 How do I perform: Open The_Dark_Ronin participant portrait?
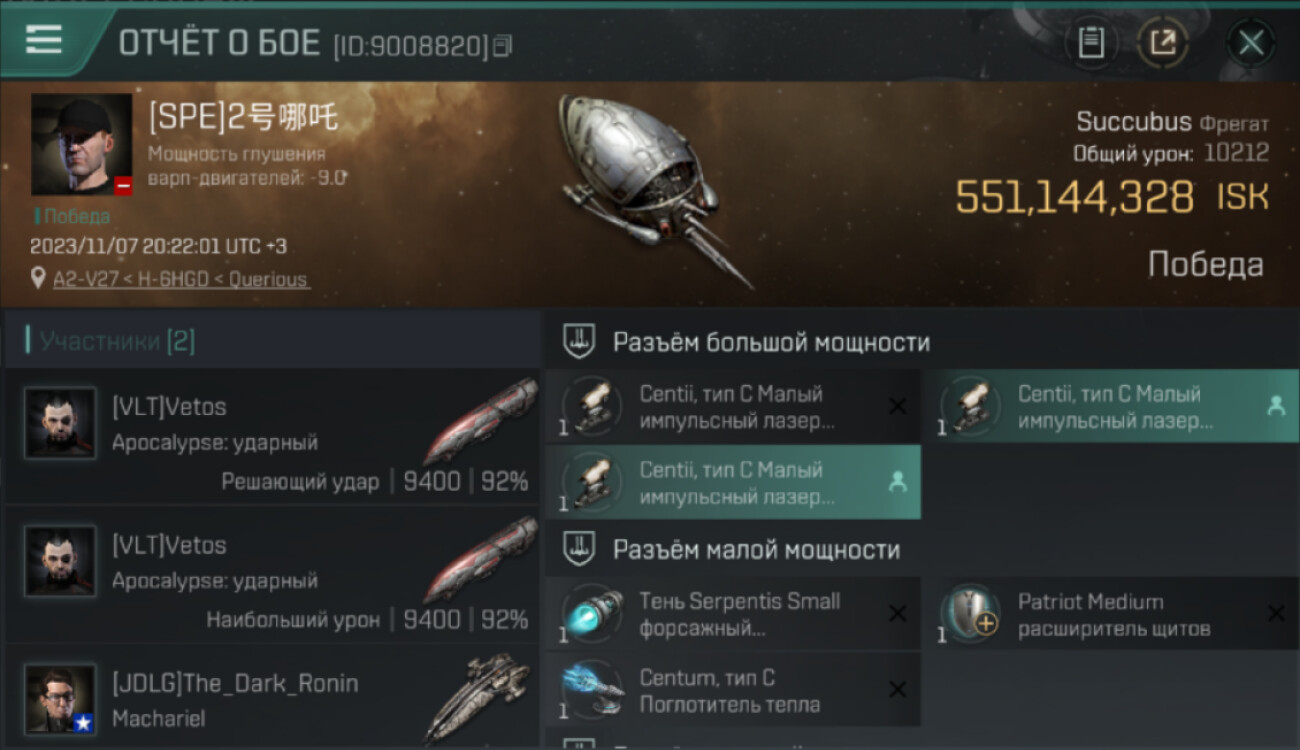coord(61,699)
